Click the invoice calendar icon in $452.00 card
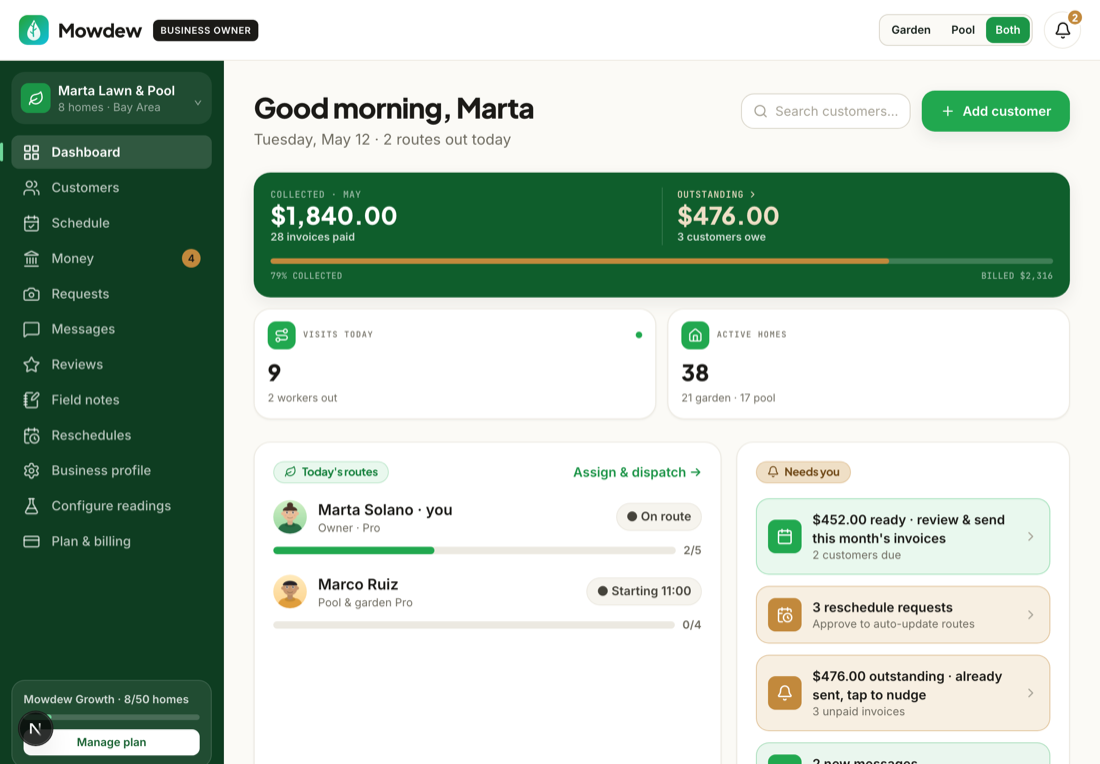Viewport: 1100px width, 764px height. point(784,537)
